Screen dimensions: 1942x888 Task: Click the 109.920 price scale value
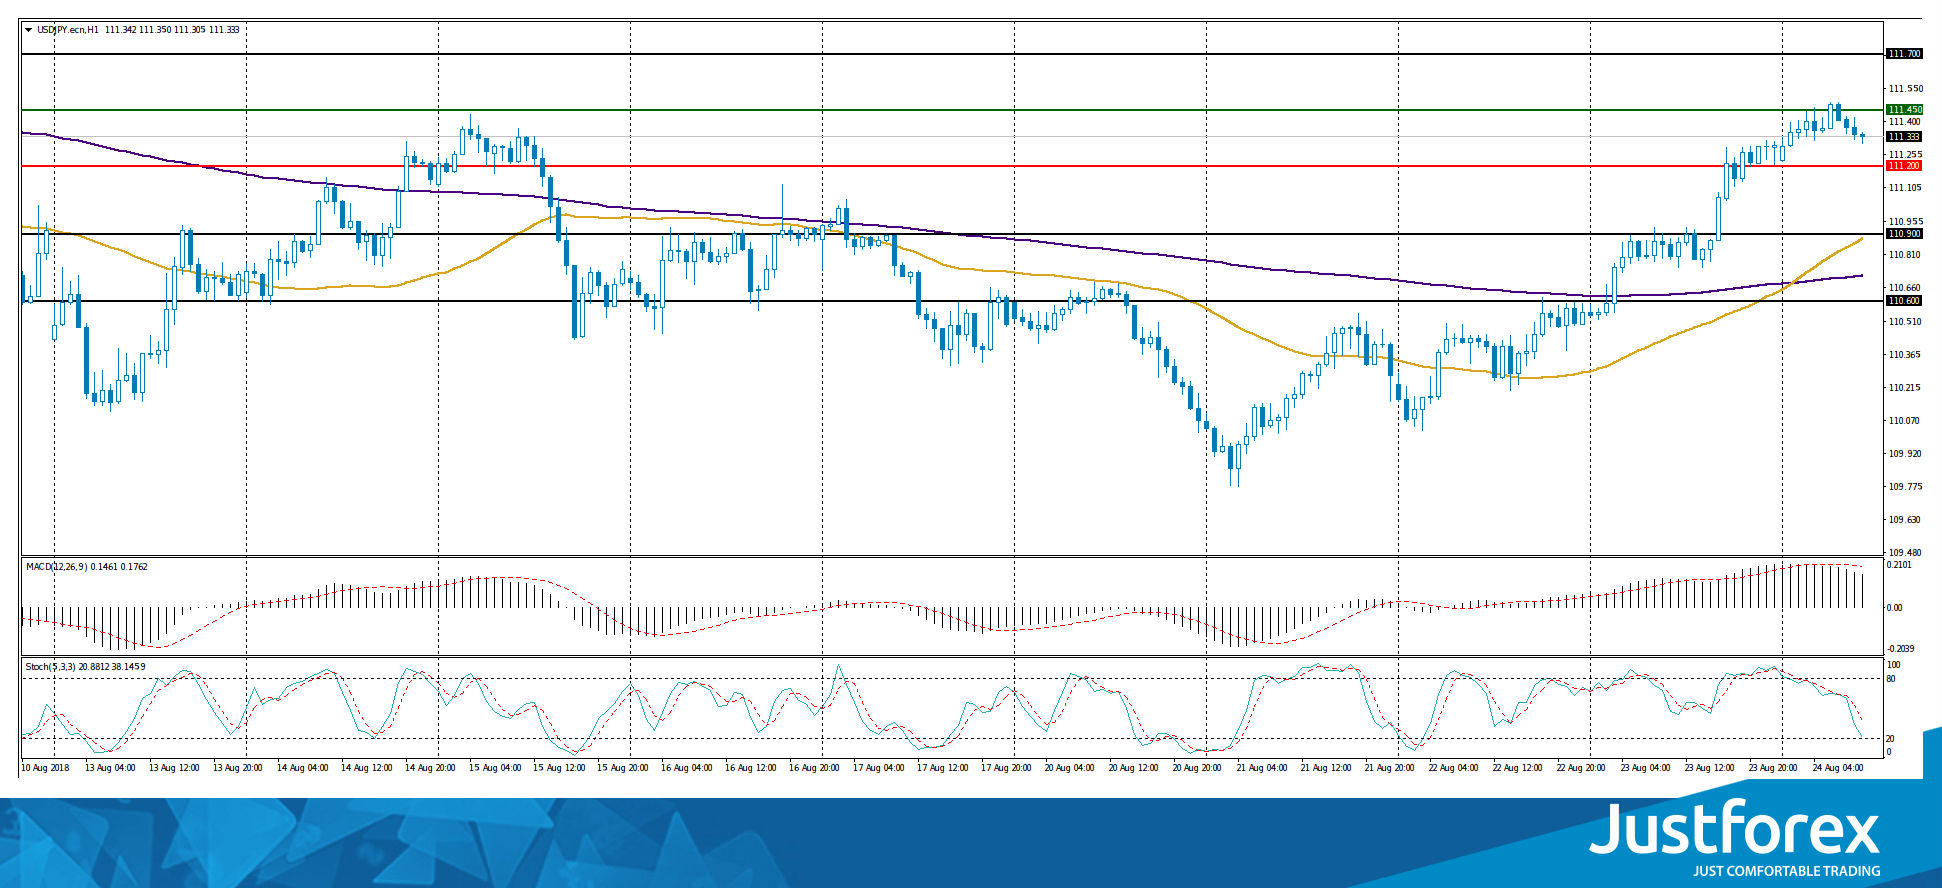[1905, 453]
